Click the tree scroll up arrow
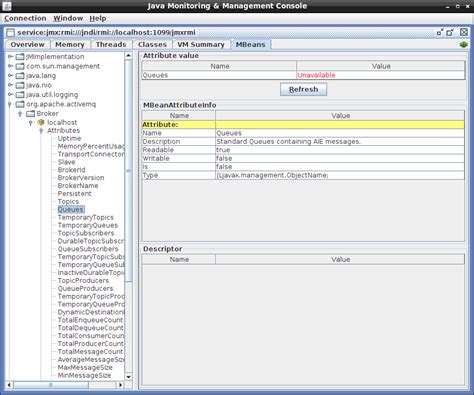This screenshot has height=395, width=474. [128, 56]
